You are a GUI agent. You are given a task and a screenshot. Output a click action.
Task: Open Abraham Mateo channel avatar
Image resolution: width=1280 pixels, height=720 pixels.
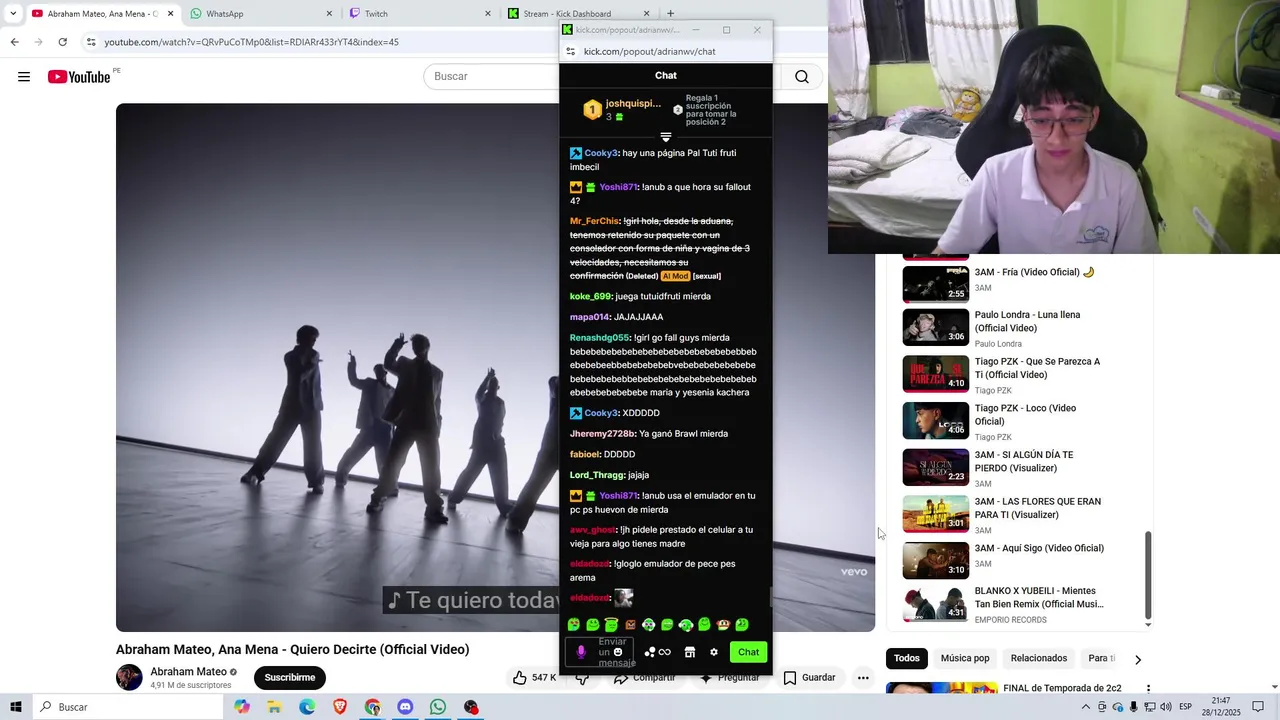point(129,678)
